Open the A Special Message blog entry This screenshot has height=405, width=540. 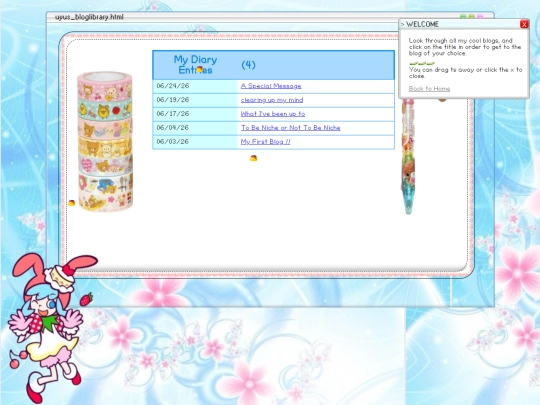click(271, 86)
